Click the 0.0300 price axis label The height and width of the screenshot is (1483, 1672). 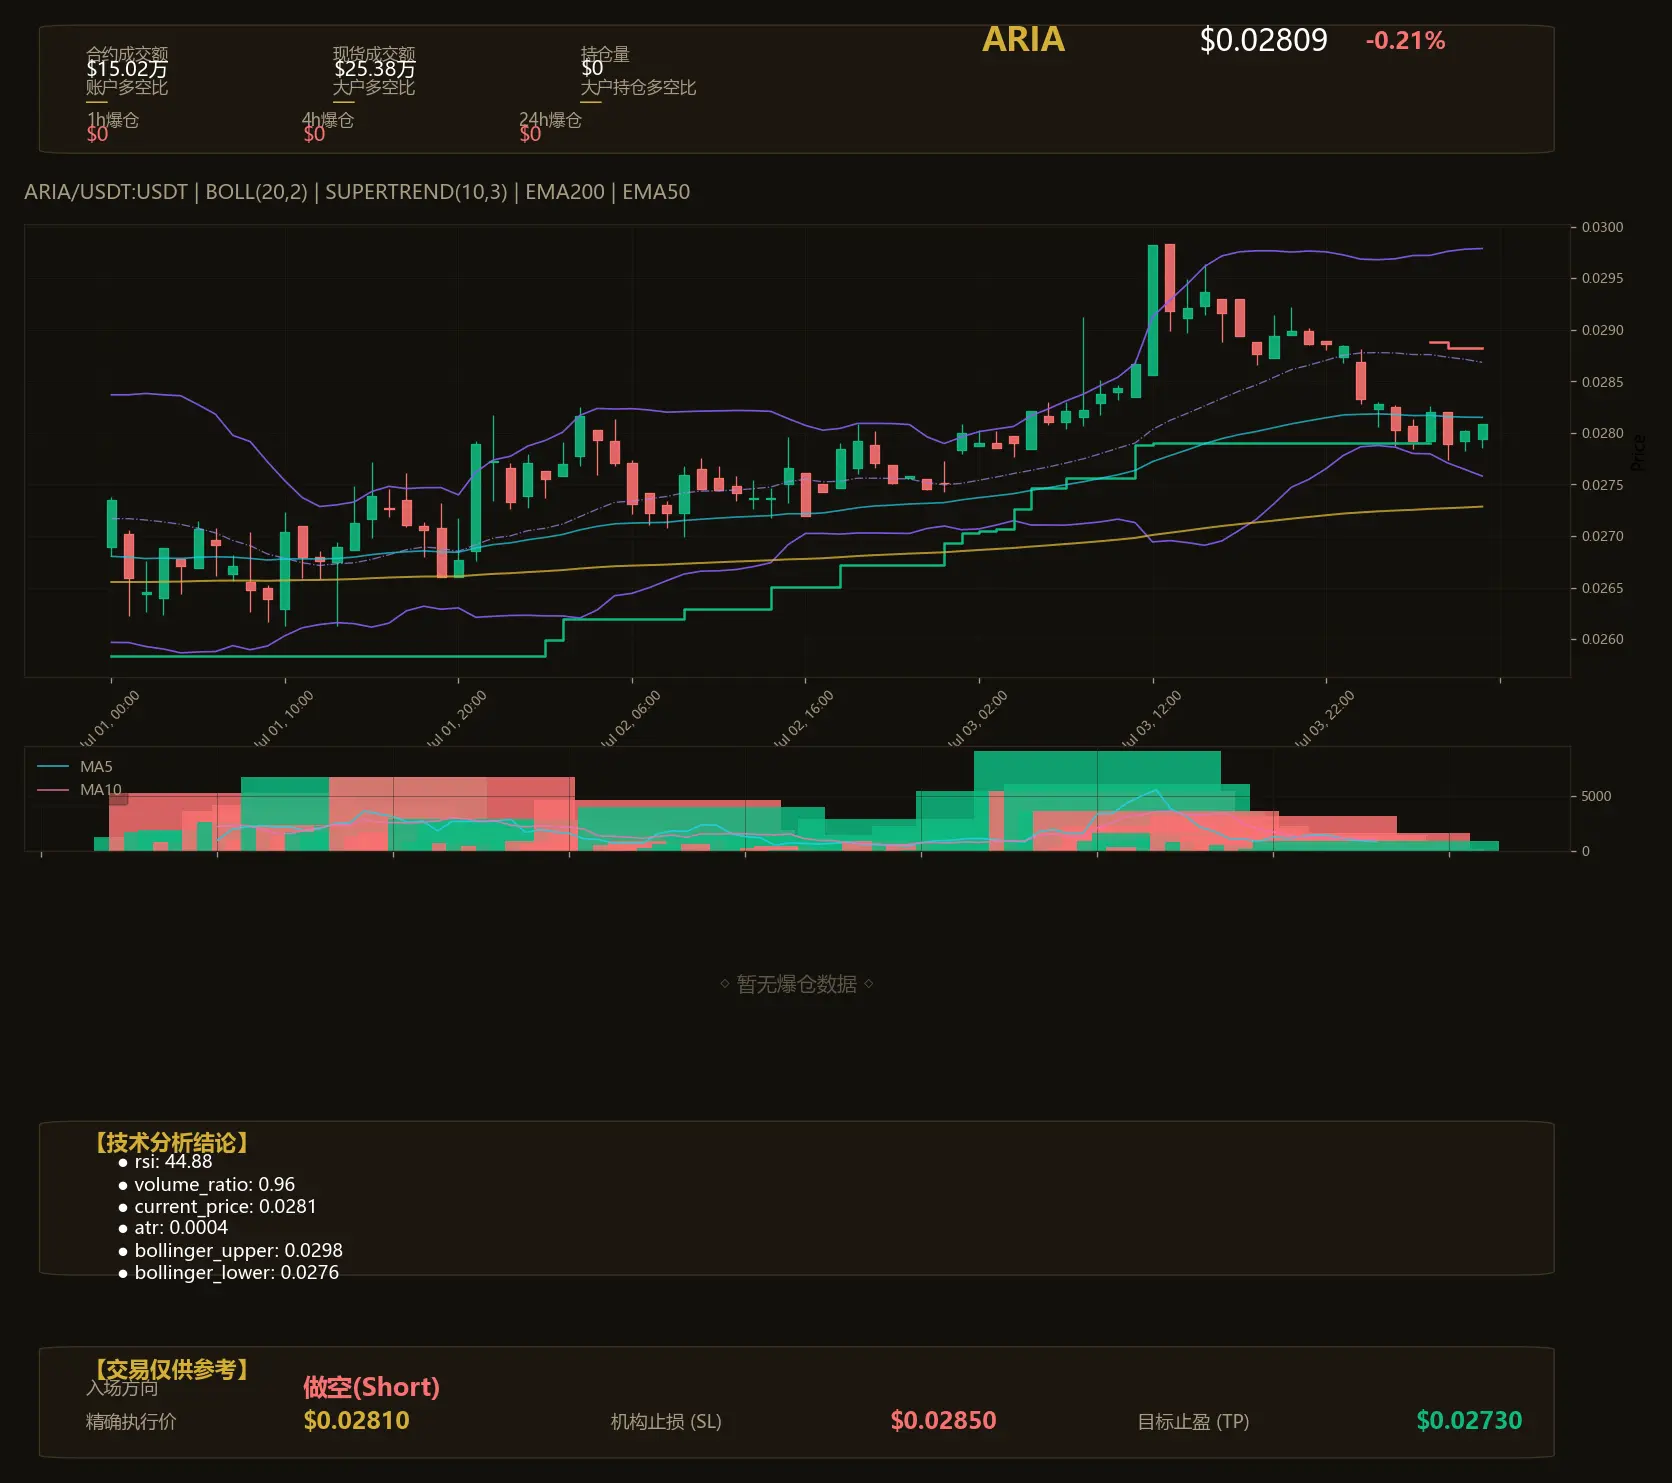tap(1602, 227)
